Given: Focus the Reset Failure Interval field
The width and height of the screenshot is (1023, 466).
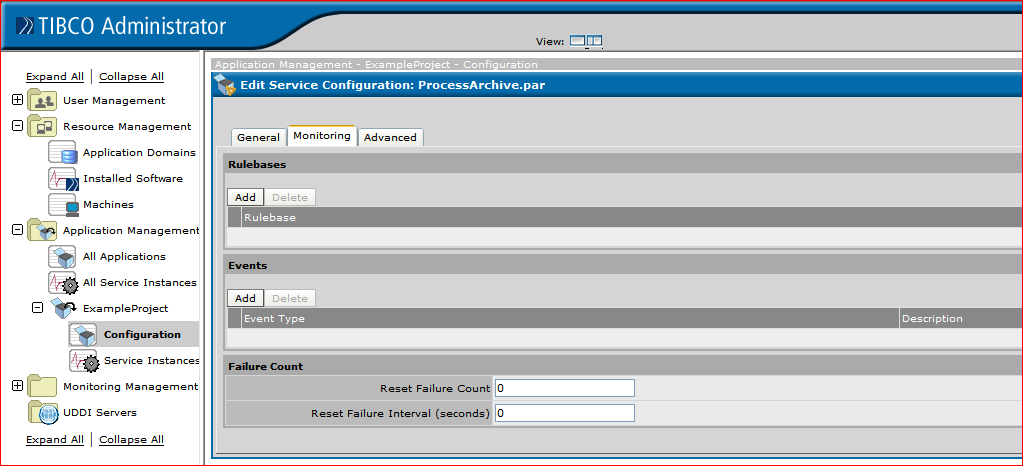Looking at the screenshot, I should pos(564,413).
